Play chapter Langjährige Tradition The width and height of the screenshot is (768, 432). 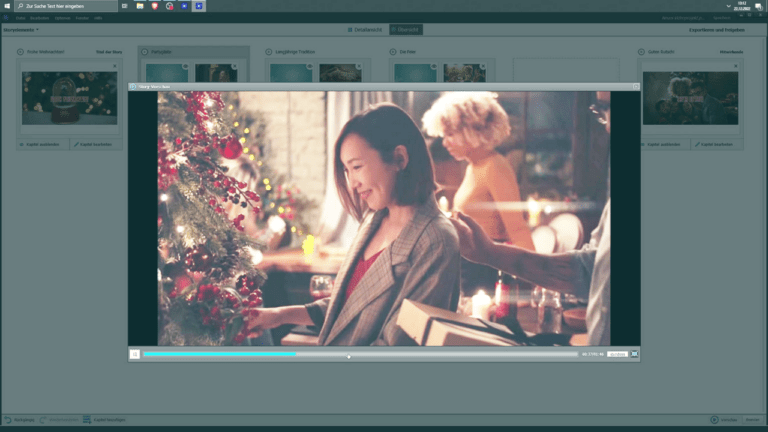[268, 52]
